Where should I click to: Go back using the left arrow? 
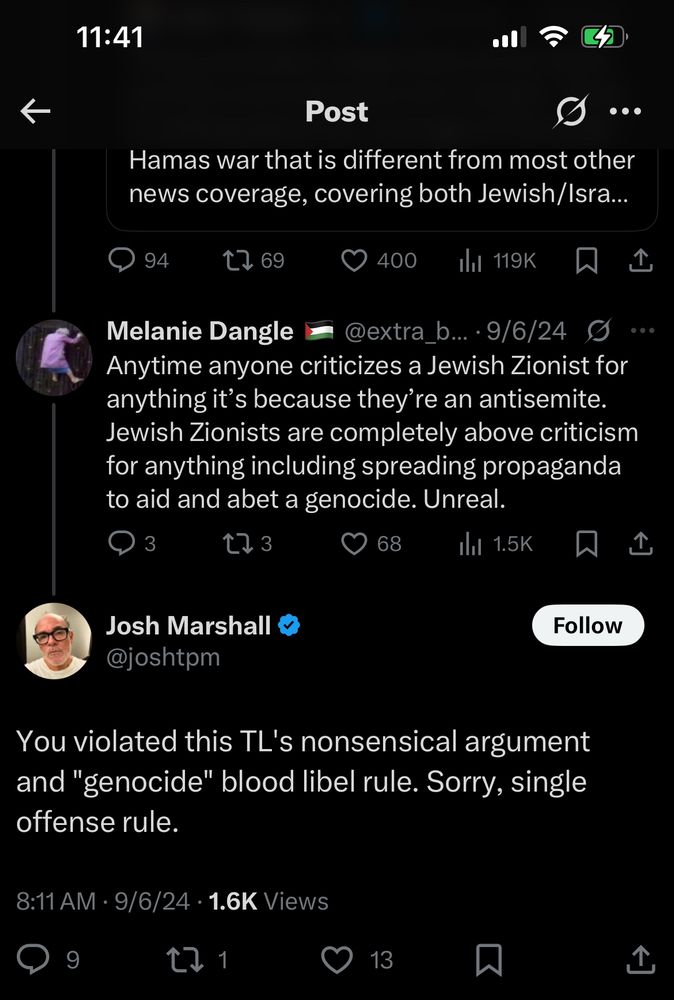[35, 112]
